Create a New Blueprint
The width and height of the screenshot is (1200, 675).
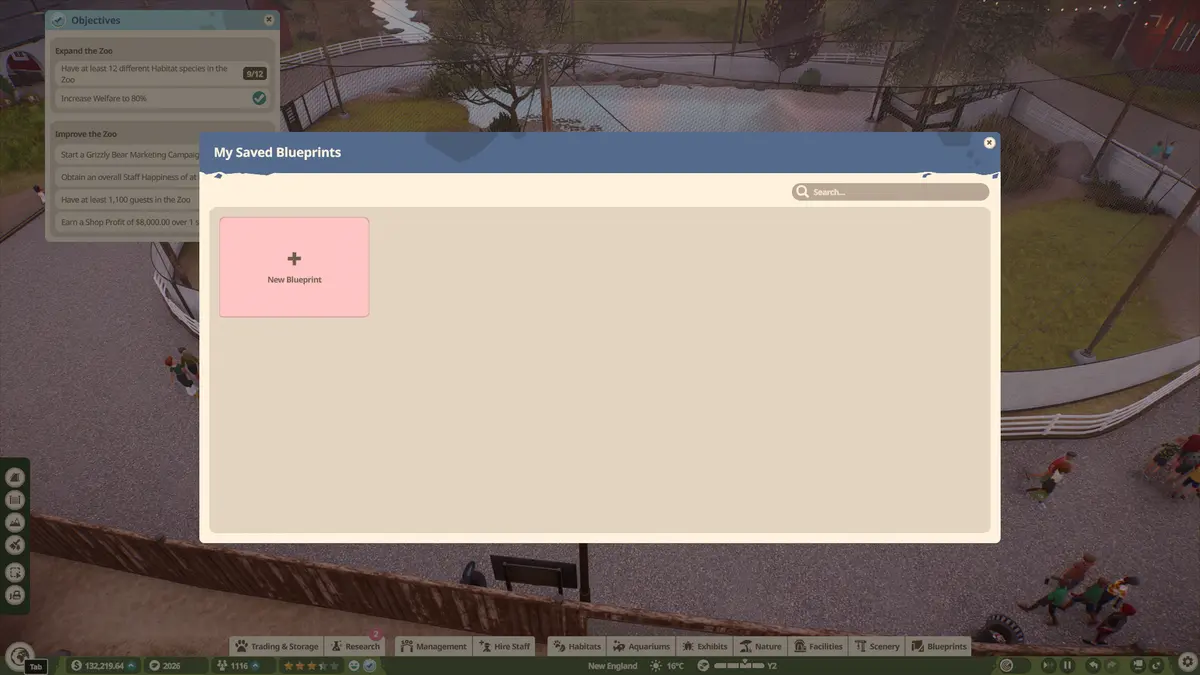pyautogui.click(x=294, y=267)
